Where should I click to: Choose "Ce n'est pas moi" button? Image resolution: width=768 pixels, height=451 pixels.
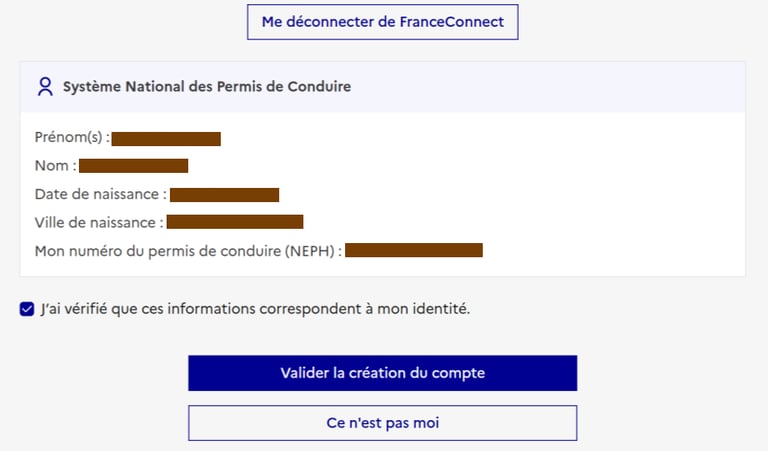coord(382,423)
